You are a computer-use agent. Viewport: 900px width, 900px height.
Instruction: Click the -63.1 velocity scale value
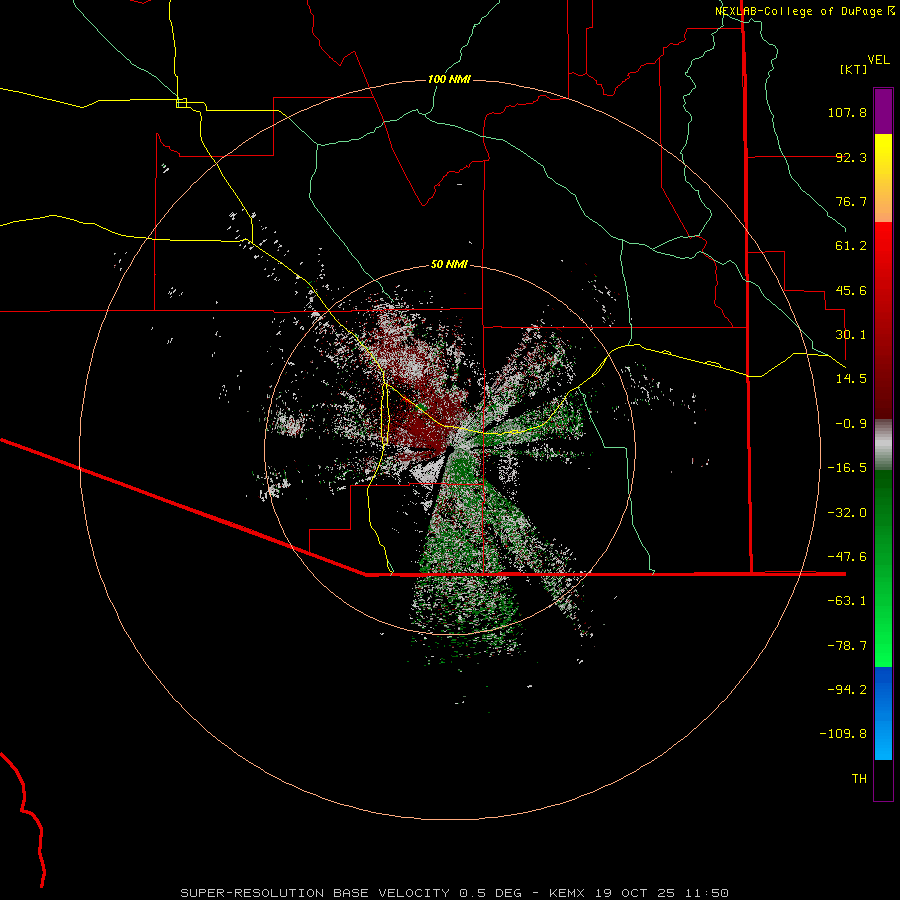coord(847,601)
